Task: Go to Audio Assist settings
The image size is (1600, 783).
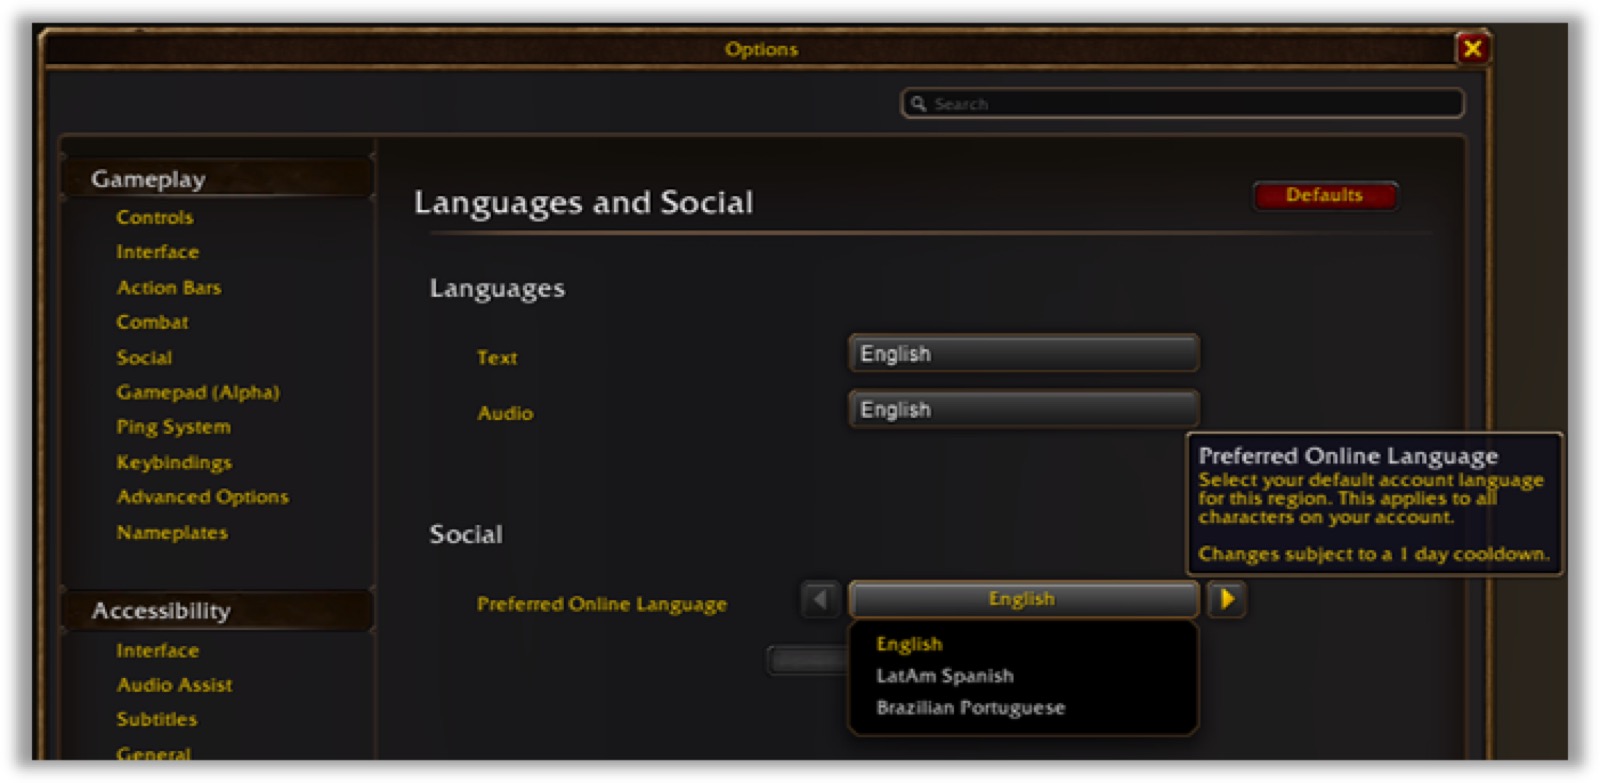Action: [x=174, y=685]
